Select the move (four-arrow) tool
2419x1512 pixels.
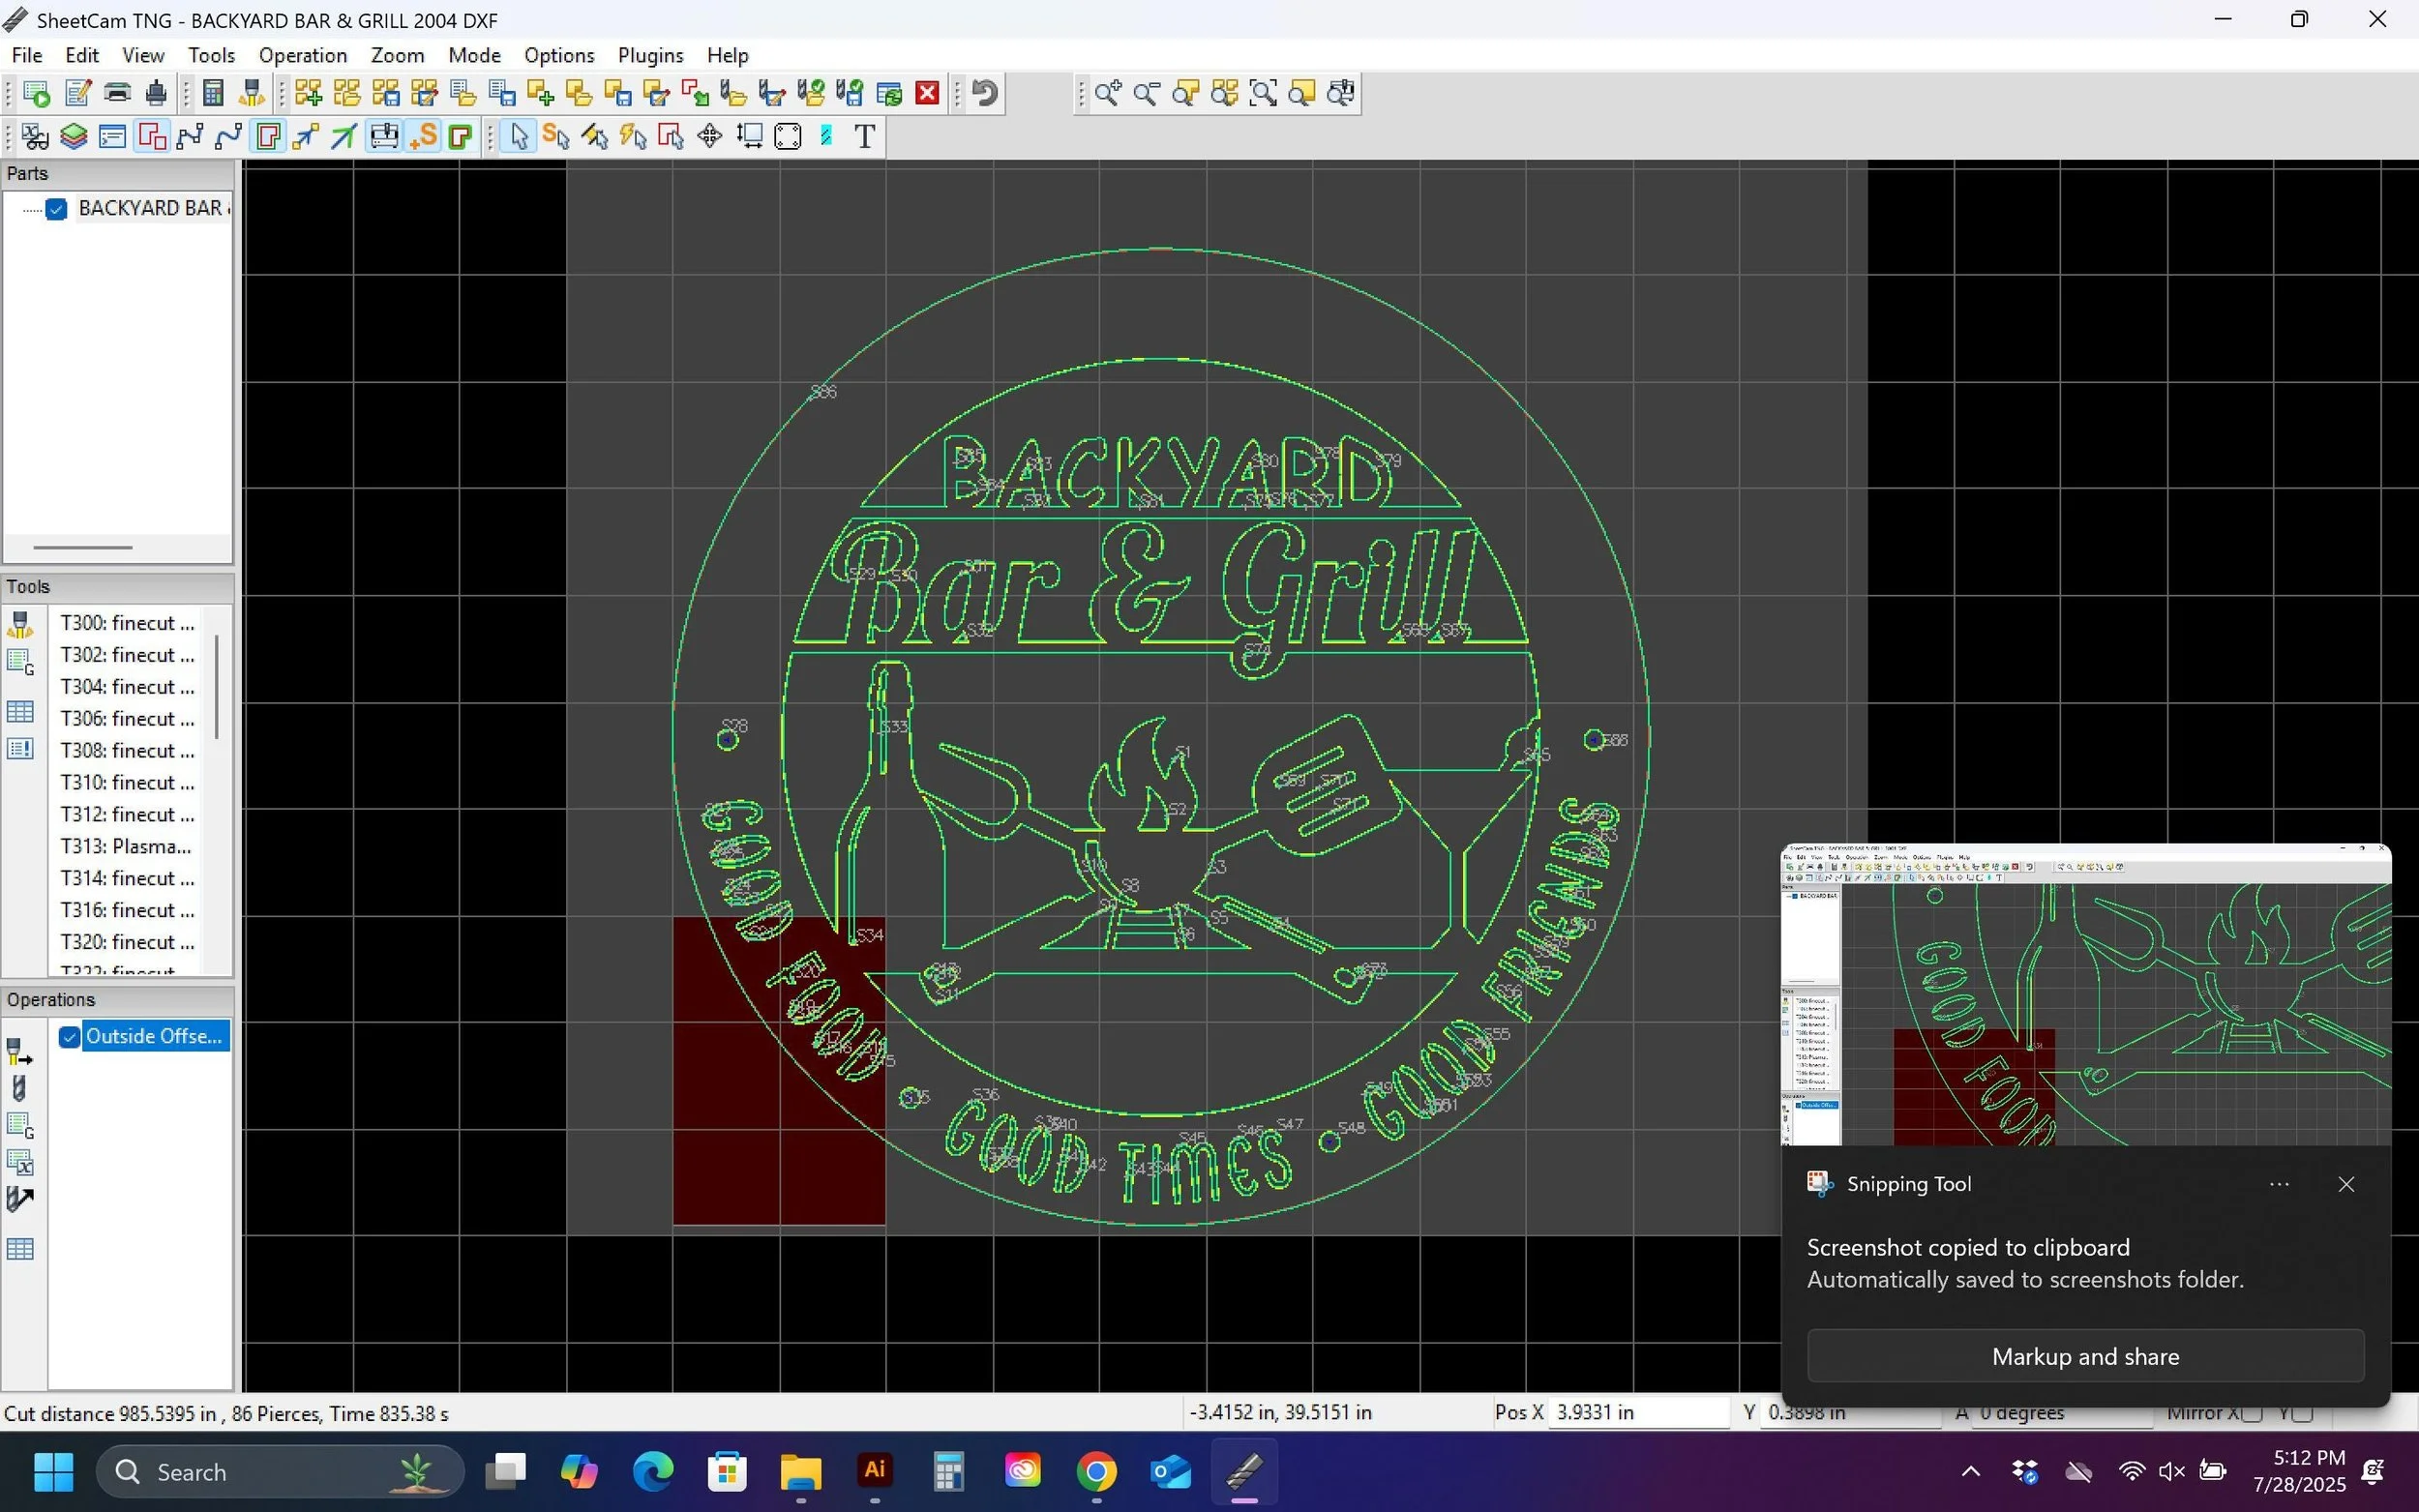click(x=710, y=136)
